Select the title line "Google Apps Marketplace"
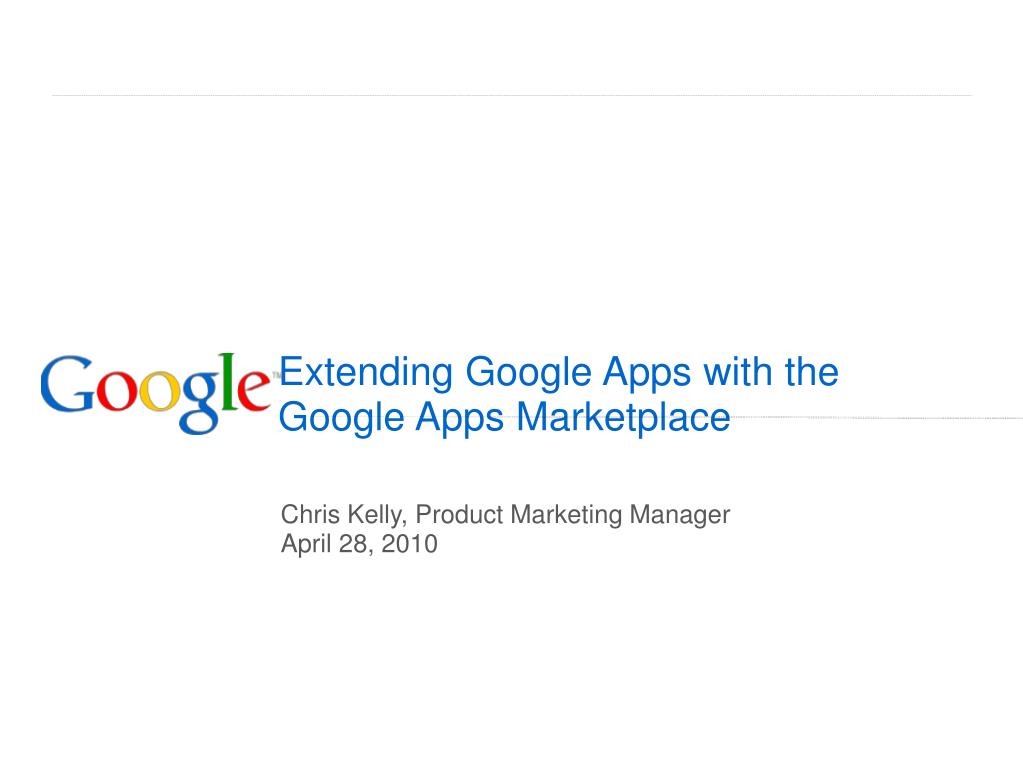This screenshot has width=1023, height=767. point(504,418)
